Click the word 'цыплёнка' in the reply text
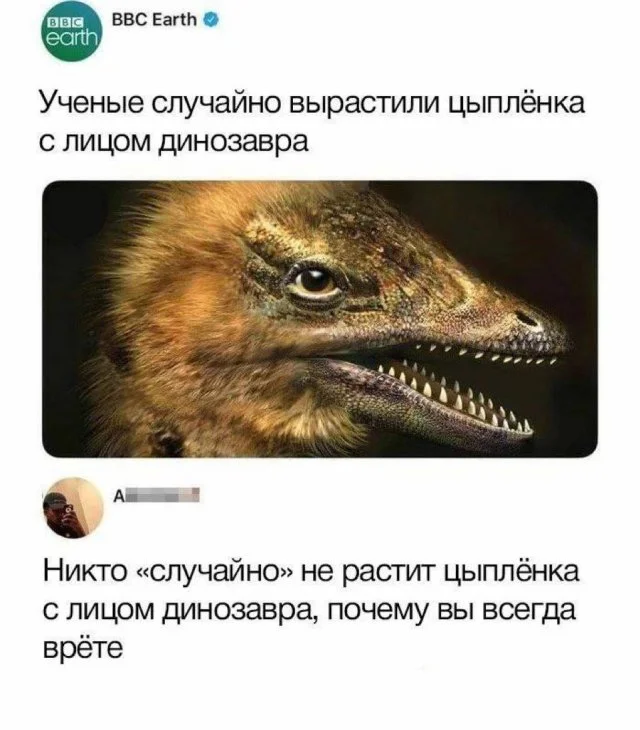The height and width of the screenshot is (730, 640). pyautogui.click(x=512, y=573)
